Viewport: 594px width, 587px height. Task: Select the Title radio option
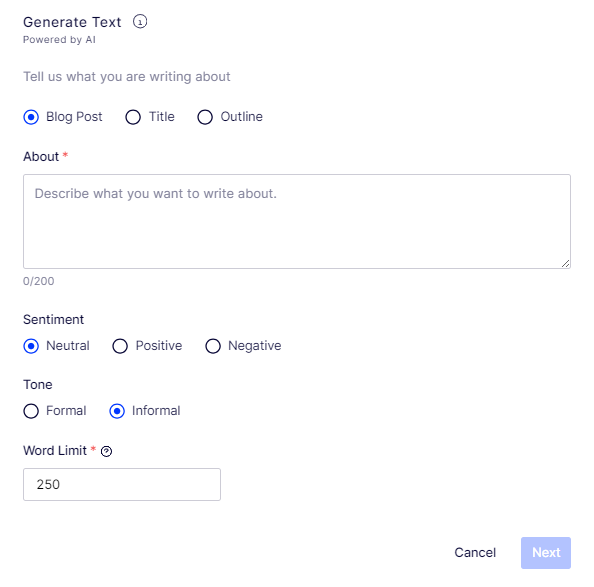pyautogui.click(x=133, y=117)
